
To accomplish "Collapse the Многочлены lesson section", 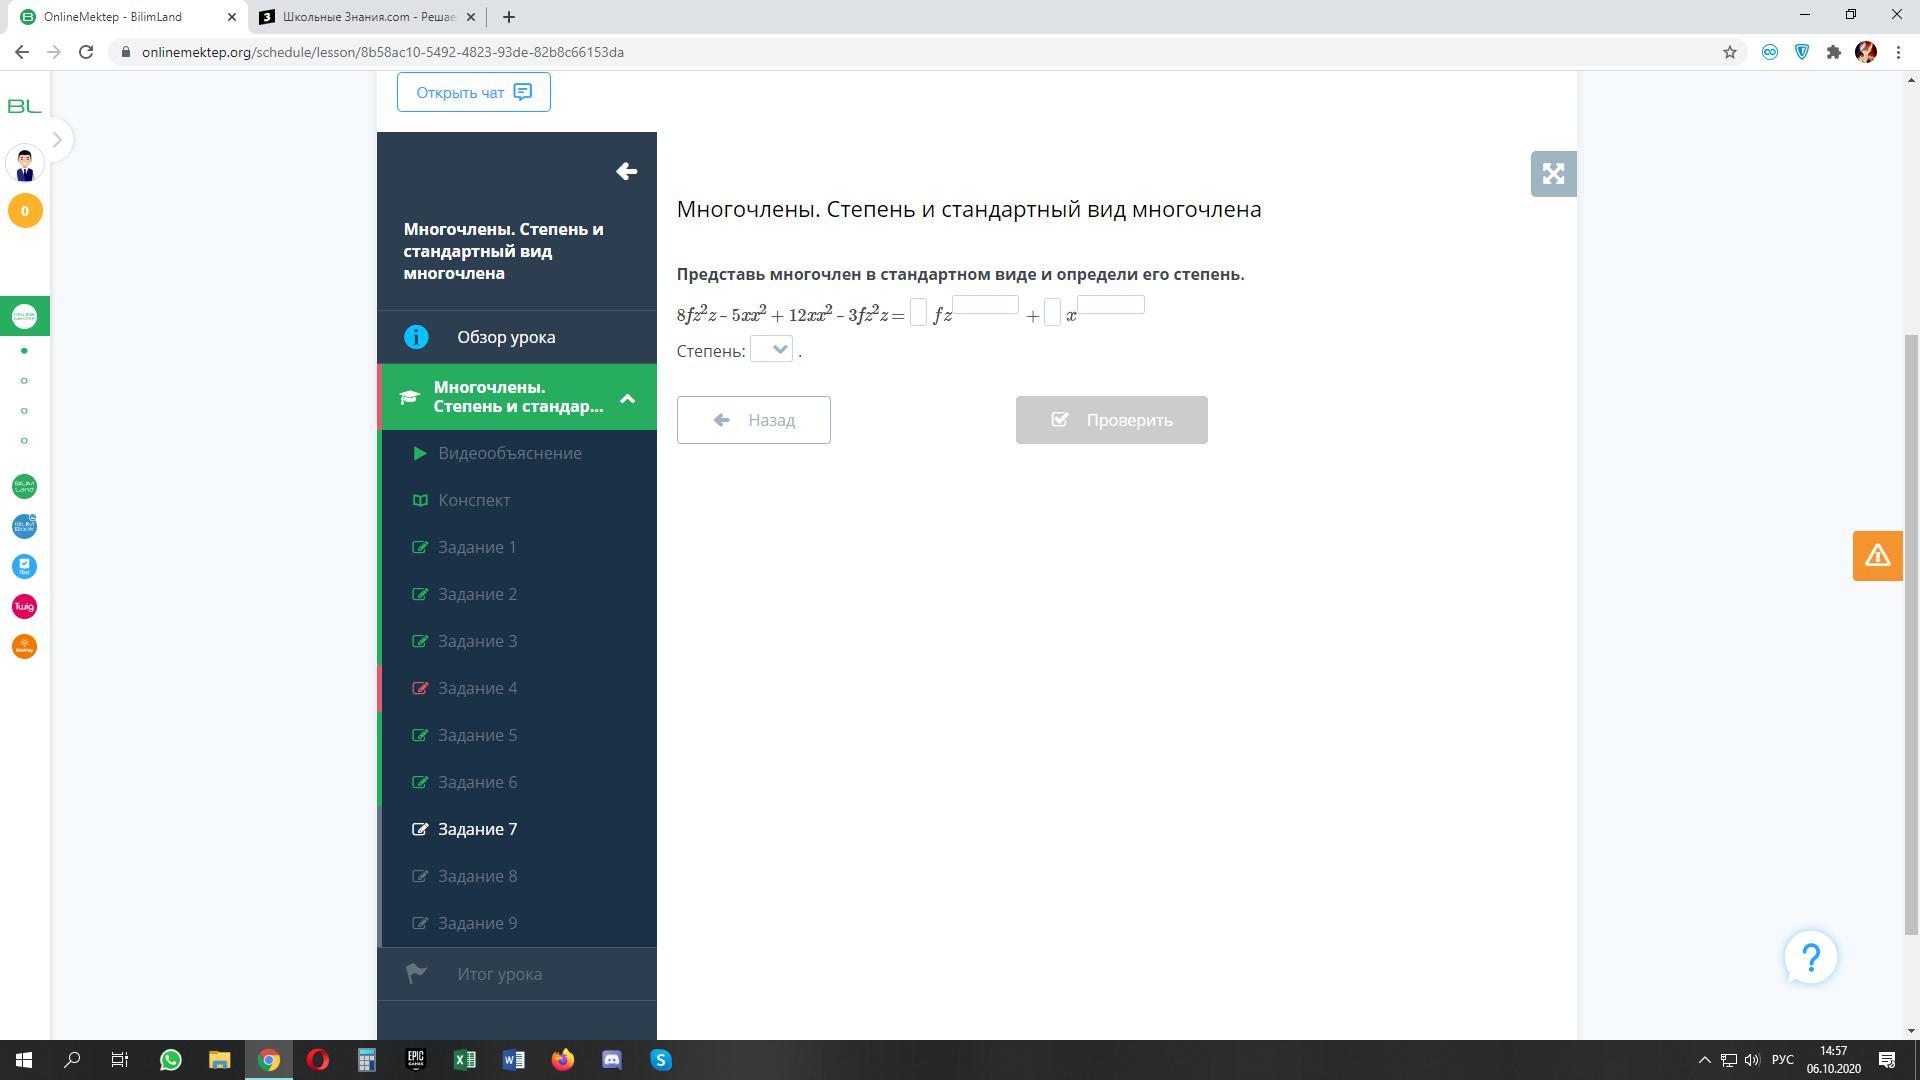I will coord(627,398).
